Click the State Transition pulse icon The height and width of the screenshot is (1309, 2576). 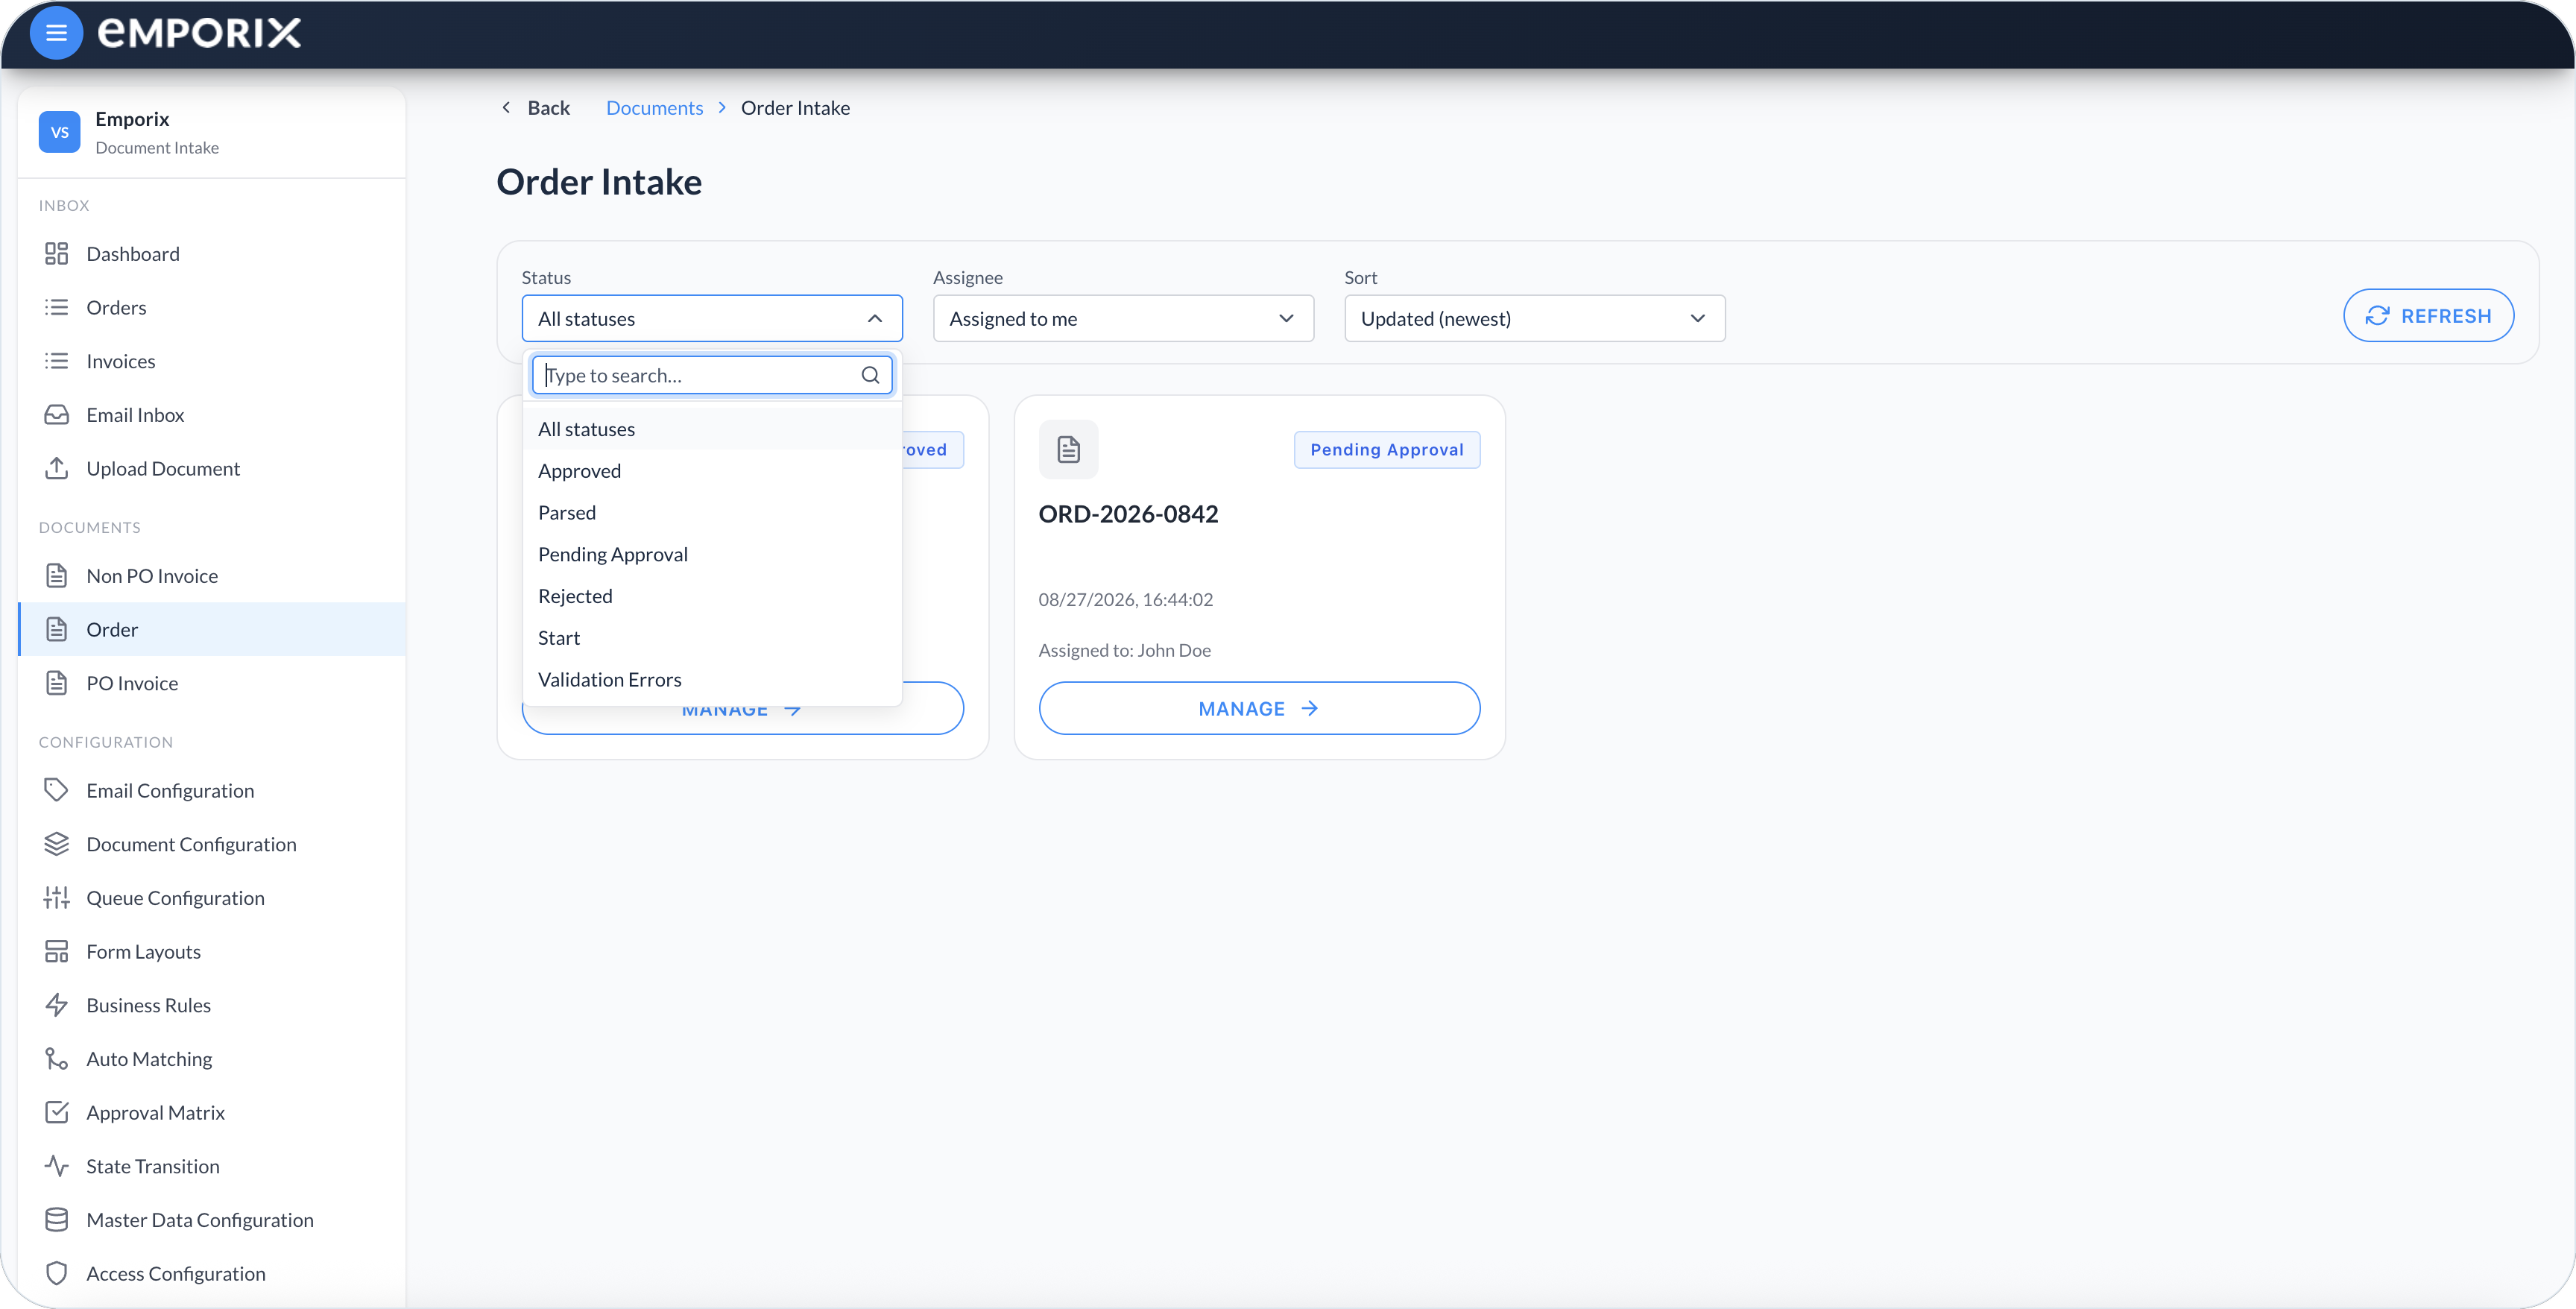coord(57,1166)
